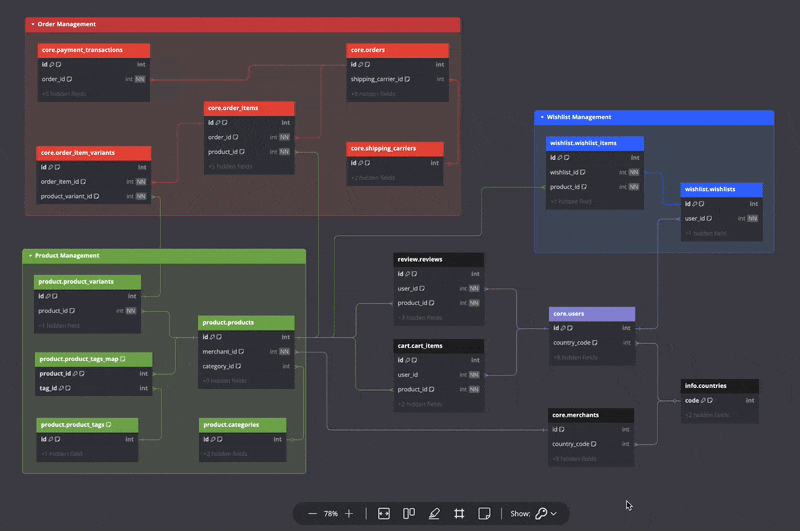The image size is (800, 531).
Task: Expand +2 hidden fields in core.shipping_carriers
Action: [373, 178]
